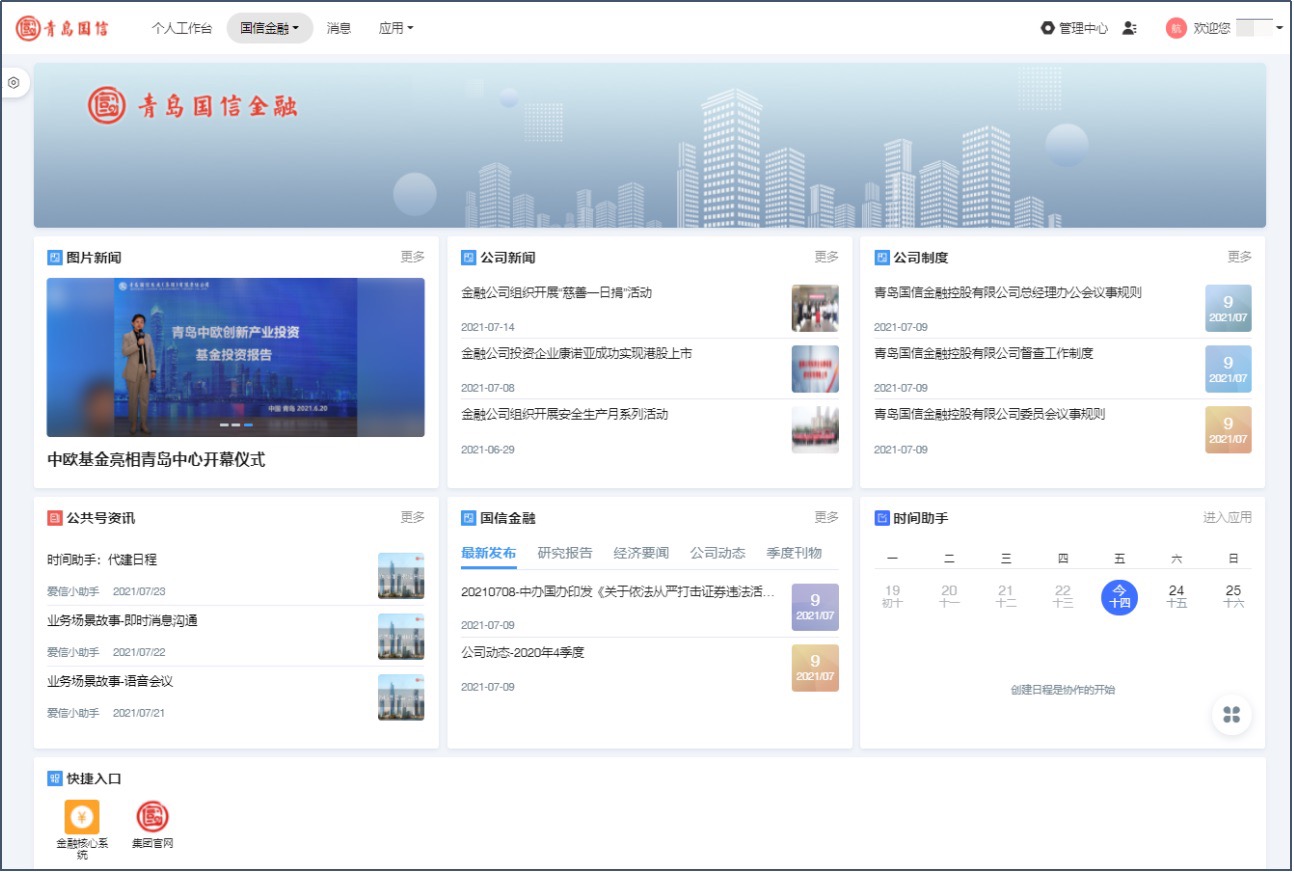
Task: Expand the 应用 dropdown menu
Action: click(x=396, y=28)
